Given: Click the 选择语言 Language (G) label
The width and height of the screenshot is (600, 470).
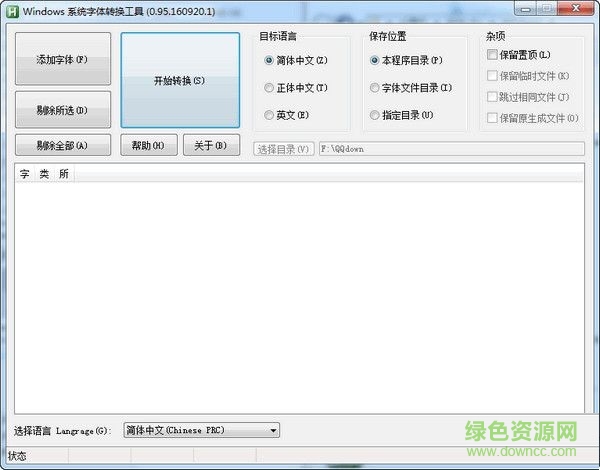Looking at the screenshot, I should 62,431.
